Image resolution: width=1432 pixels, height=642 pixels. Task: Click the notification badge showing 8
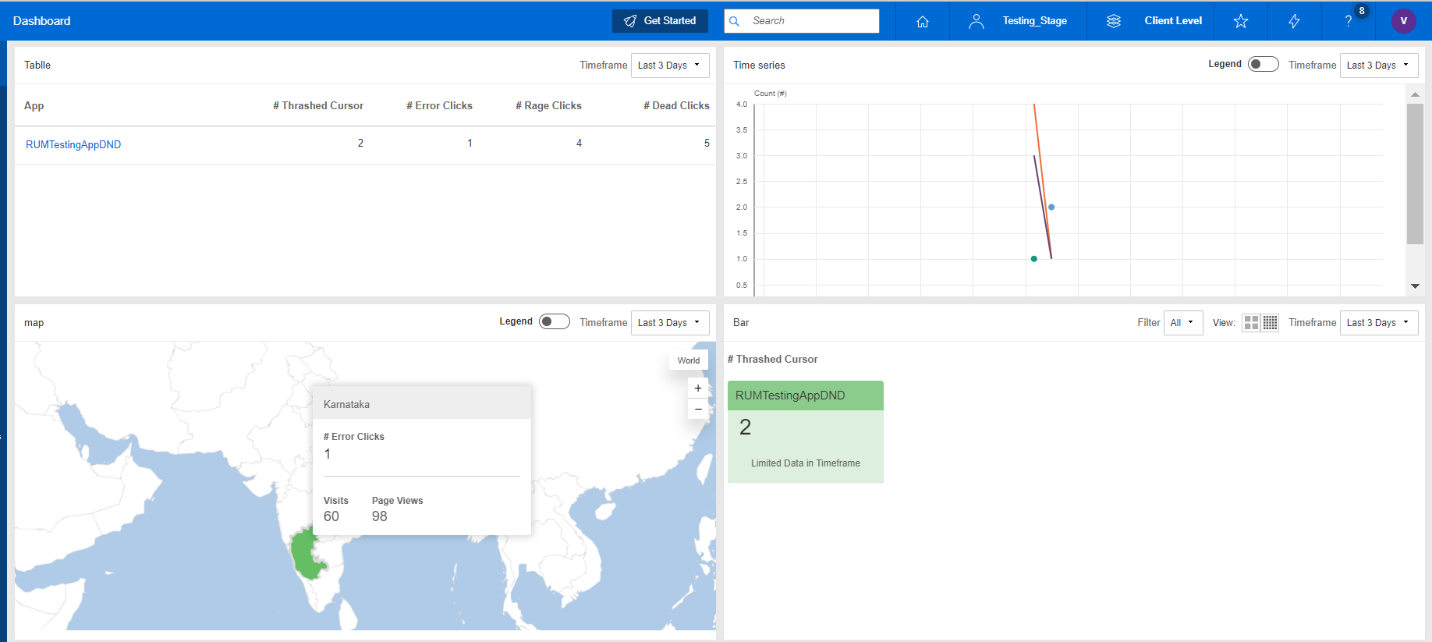(1361, 11)
